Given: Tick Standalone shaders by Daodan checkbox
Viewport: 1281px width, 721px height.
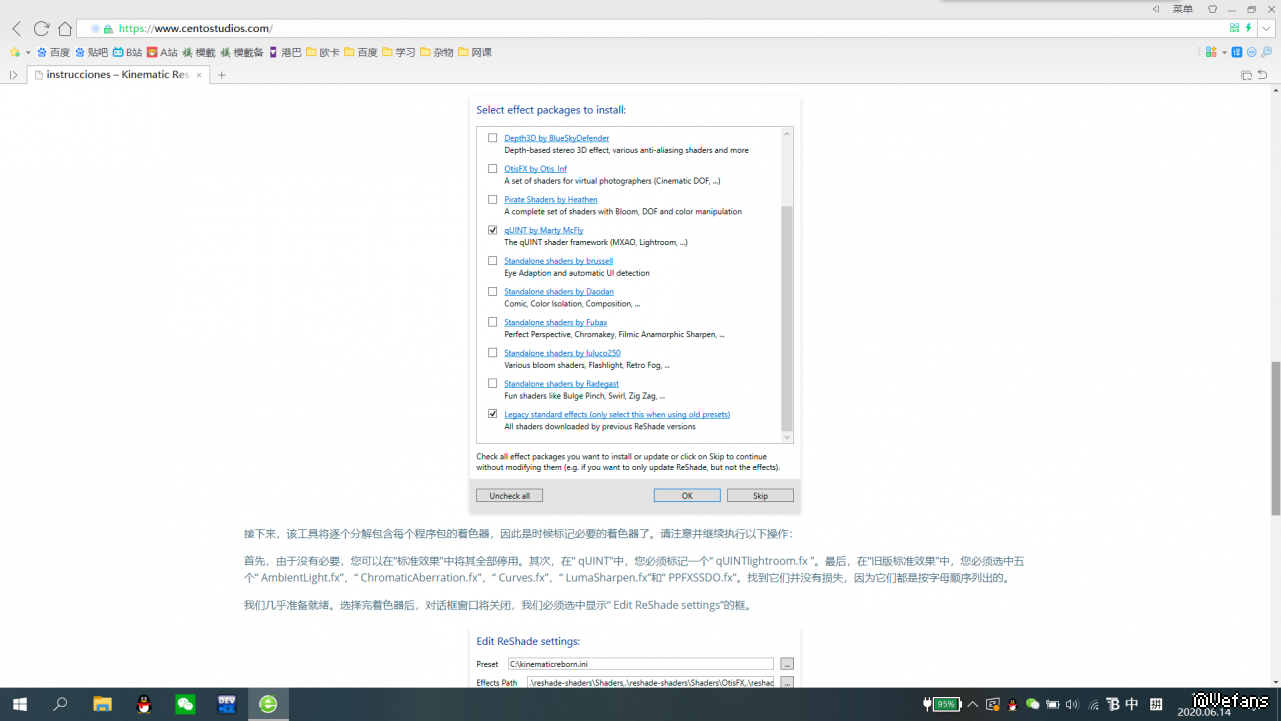Looking at the screenshot, I should pos(492,292).
